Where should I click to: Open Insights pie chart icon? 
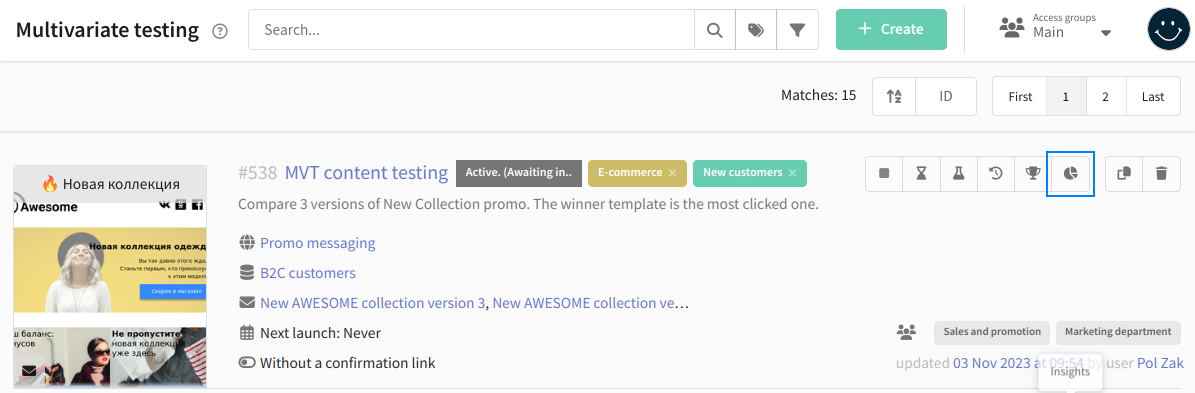(x=1070, y=173)
